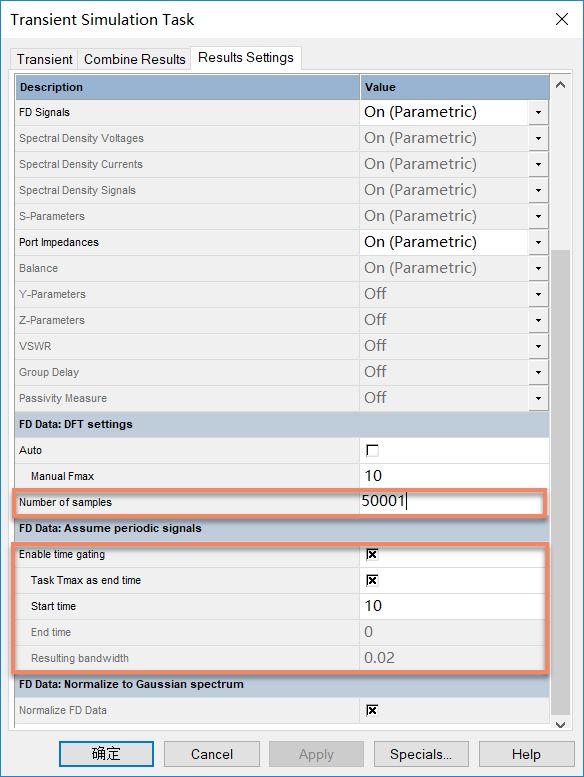Click the Start time value field
This screenshot has height=777, width=584.
click(454, 606)
